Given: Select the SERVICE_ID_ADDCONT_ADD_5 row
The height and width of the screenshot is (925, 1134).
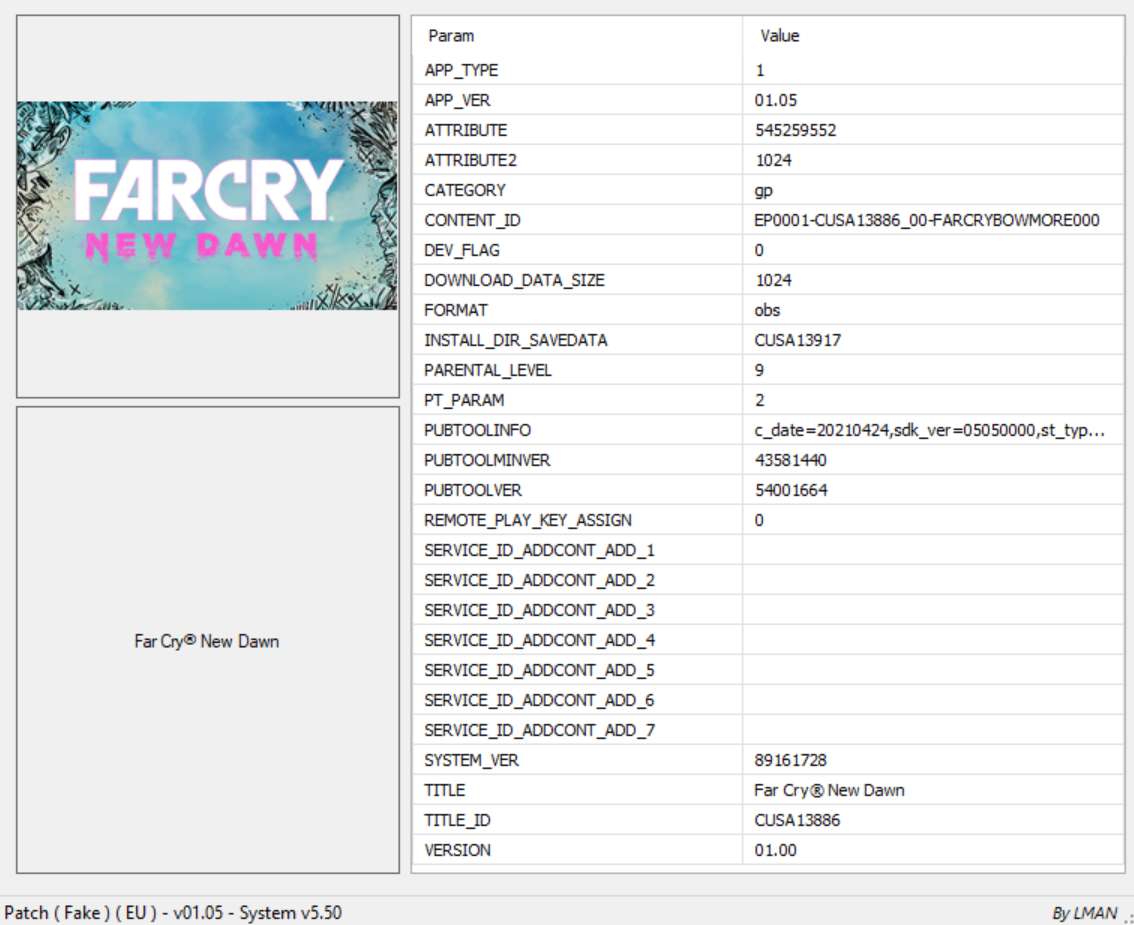Looking at the screenshot, I should tap(768, 670).
